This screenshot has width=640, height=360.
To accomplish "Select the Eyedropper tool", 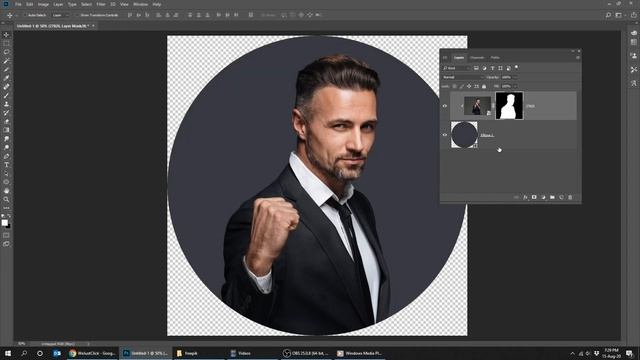I will (x=6, y=78).
